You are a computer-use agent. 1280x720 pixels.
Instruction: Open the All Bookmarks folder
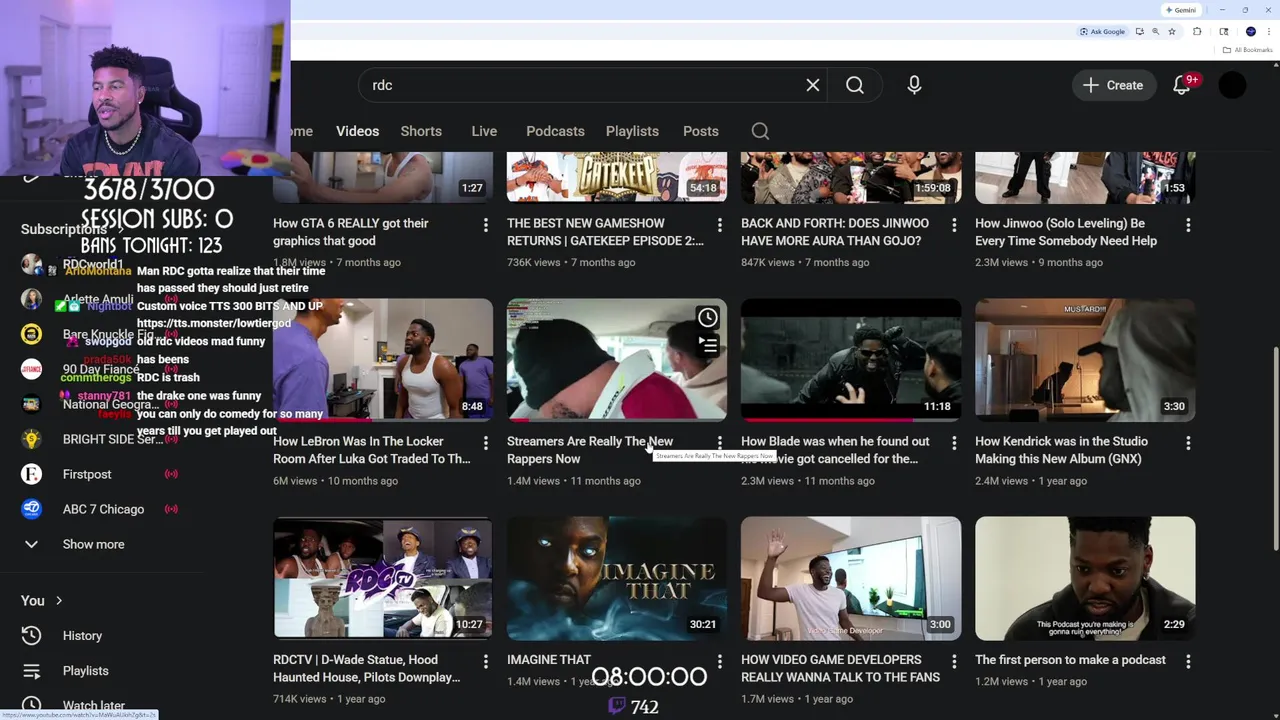(1246, 50)
